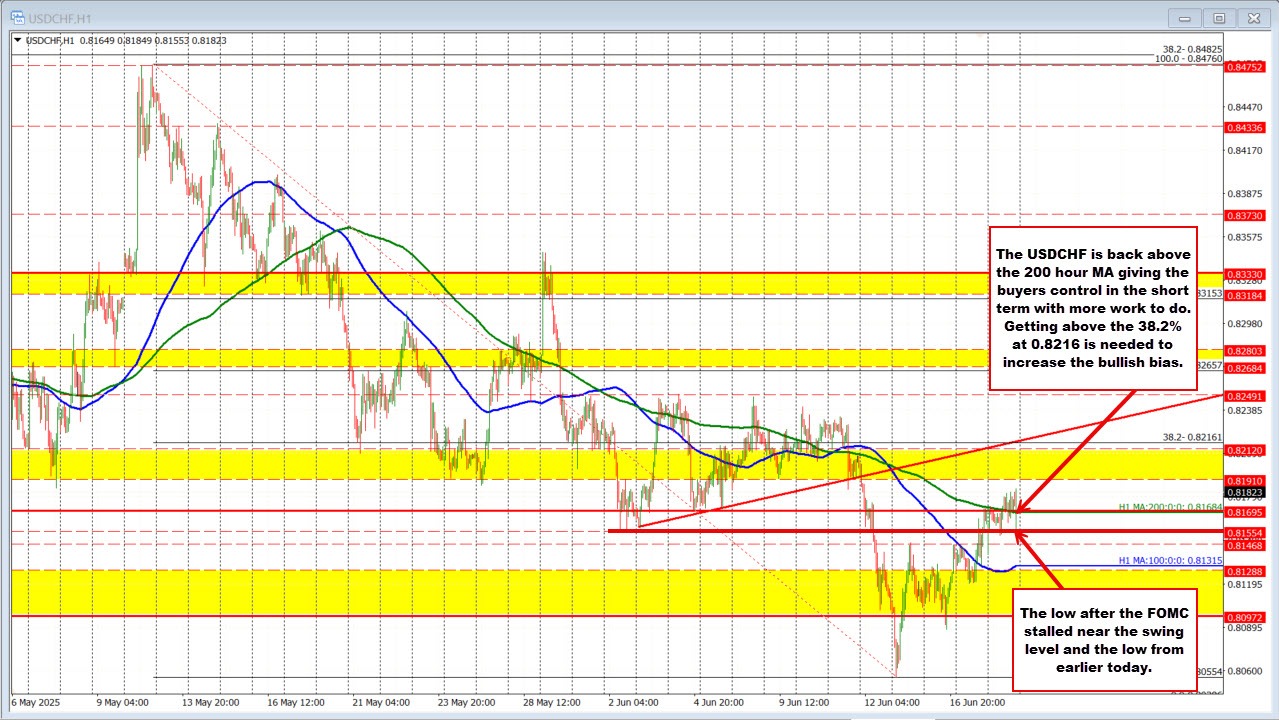Select the H1 MA:100 label reading 0.81315
This screenshot has width=1279, height=720.
click(x=1169, y=560)
